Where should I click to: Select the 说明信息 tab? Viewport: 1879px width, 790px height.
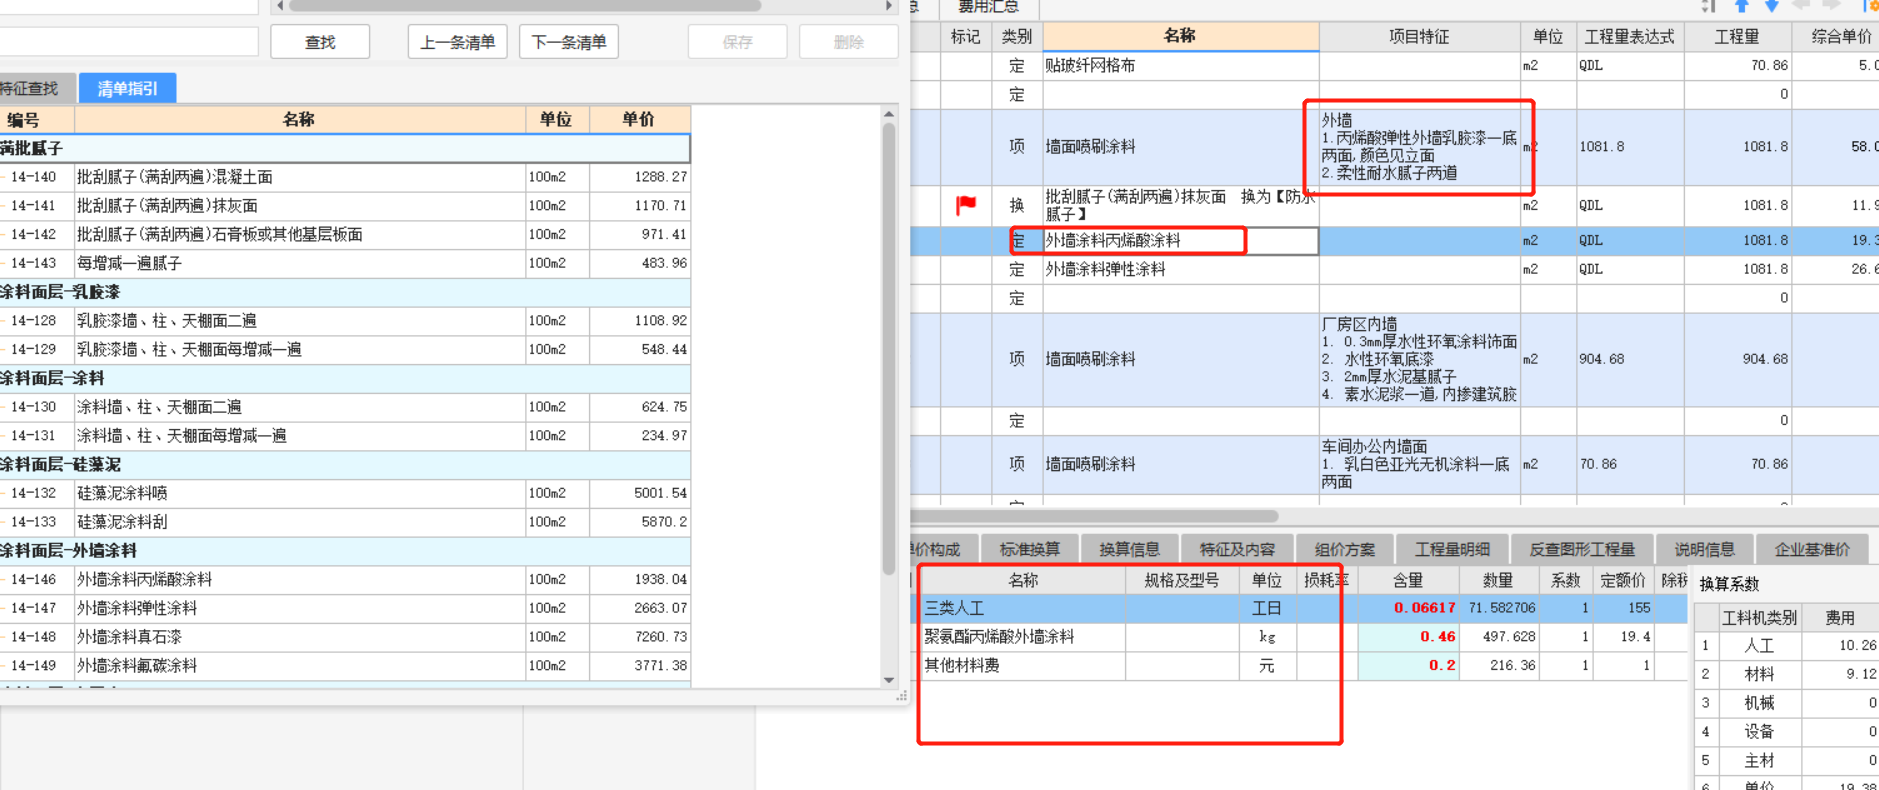[1705, 549]
